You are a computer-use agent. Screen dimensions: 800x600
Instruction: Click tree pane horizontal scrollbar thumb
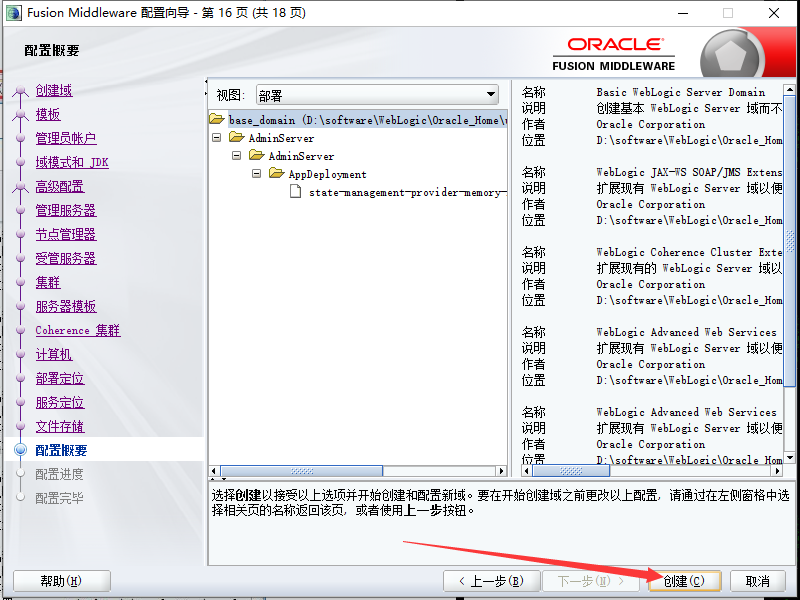302,471
